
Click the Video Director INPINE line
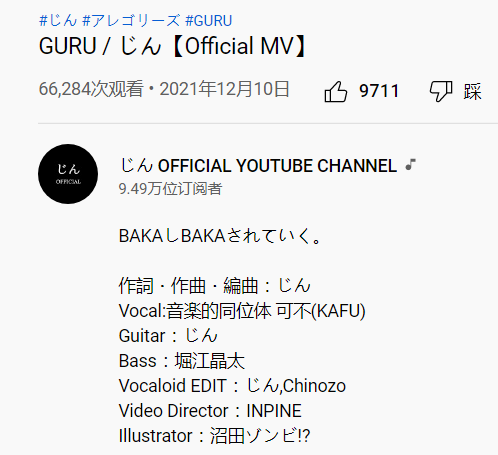[x=210, y=411]
